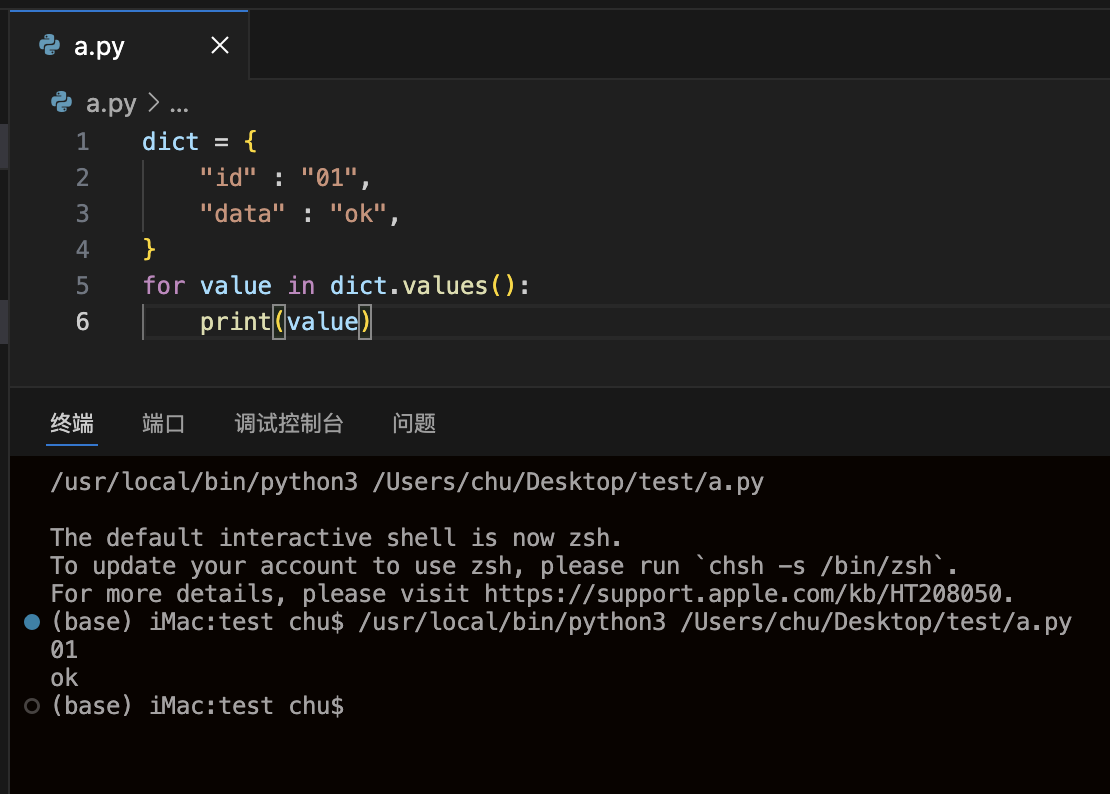Screen dimensions: 1110x794
Task: Click the Python icon in the a.py tab
Action: click(x=48, y=45)
